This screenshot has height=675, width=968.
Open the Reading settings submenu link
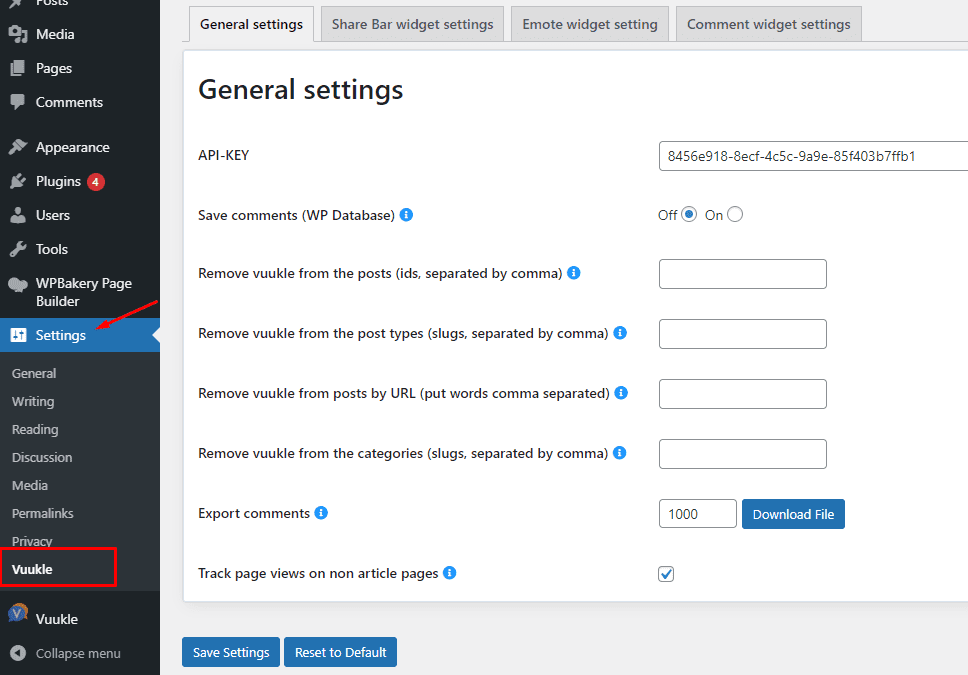(35, 429)
